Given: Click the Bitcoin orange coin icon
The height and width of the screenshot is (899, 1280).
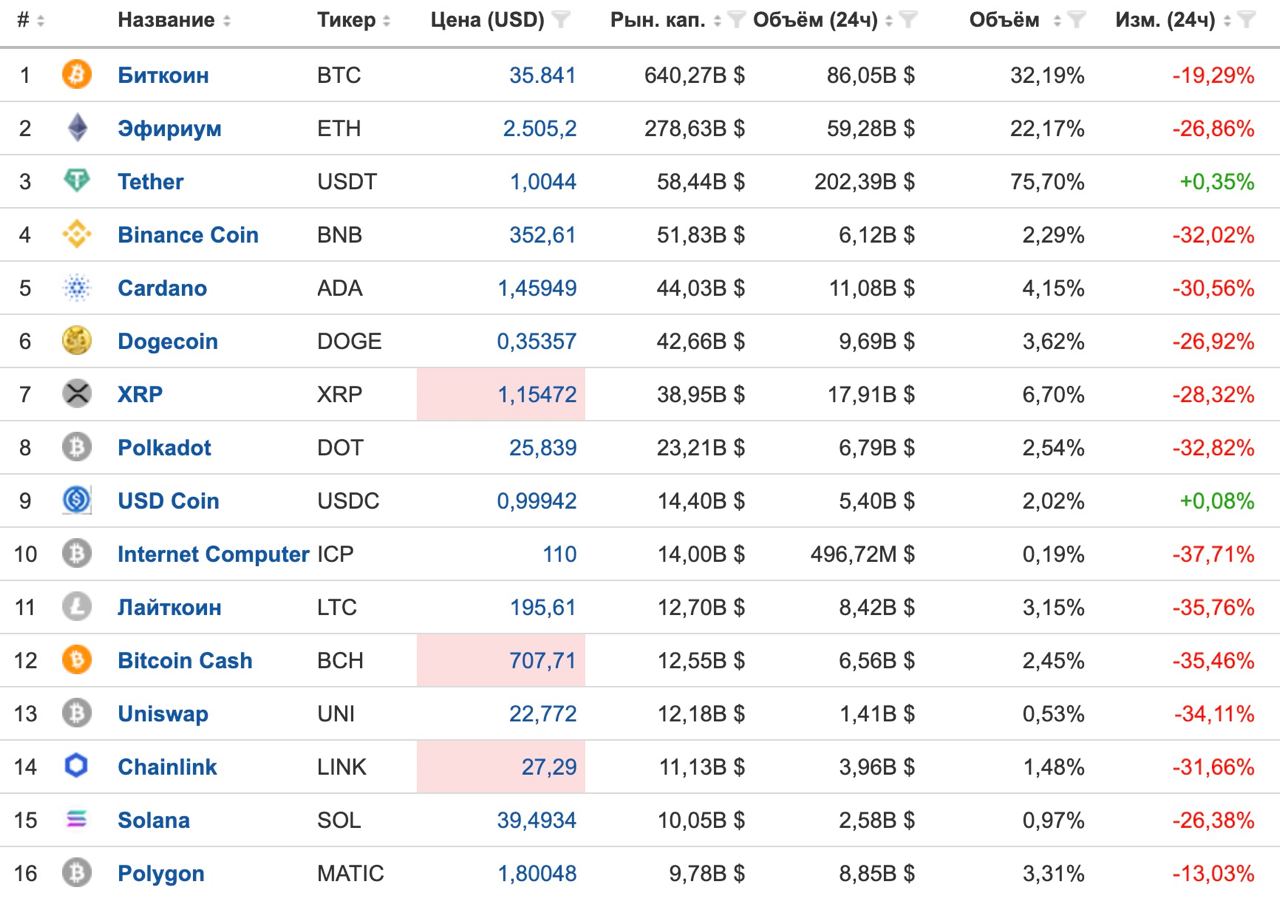Looking at the screenshot, I should [x=76, y=75].
